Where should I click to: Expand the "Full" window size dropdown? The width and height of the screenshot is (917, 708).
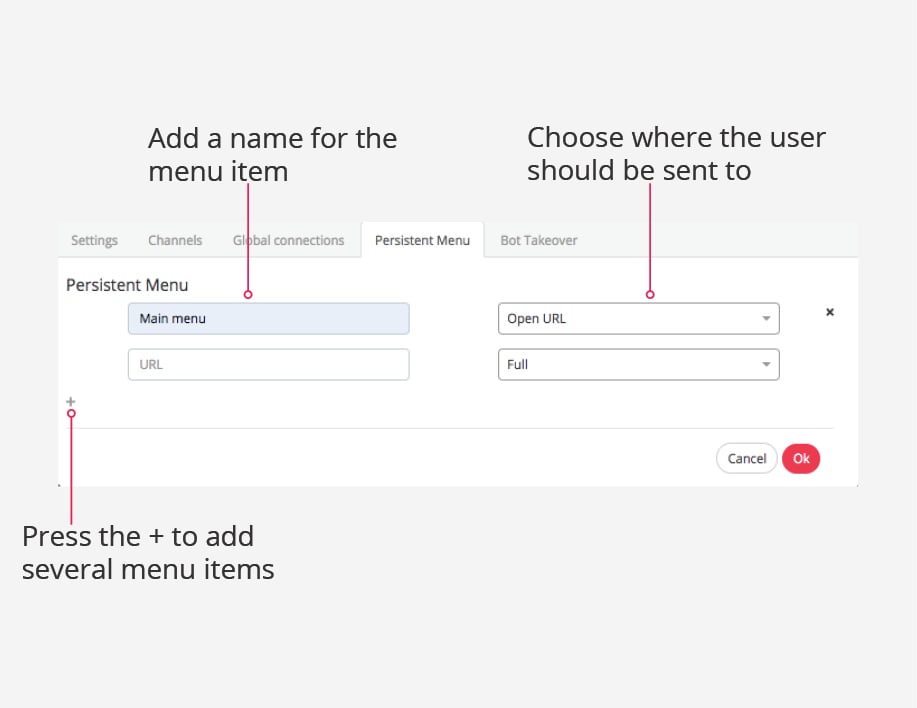click(638, 364)
